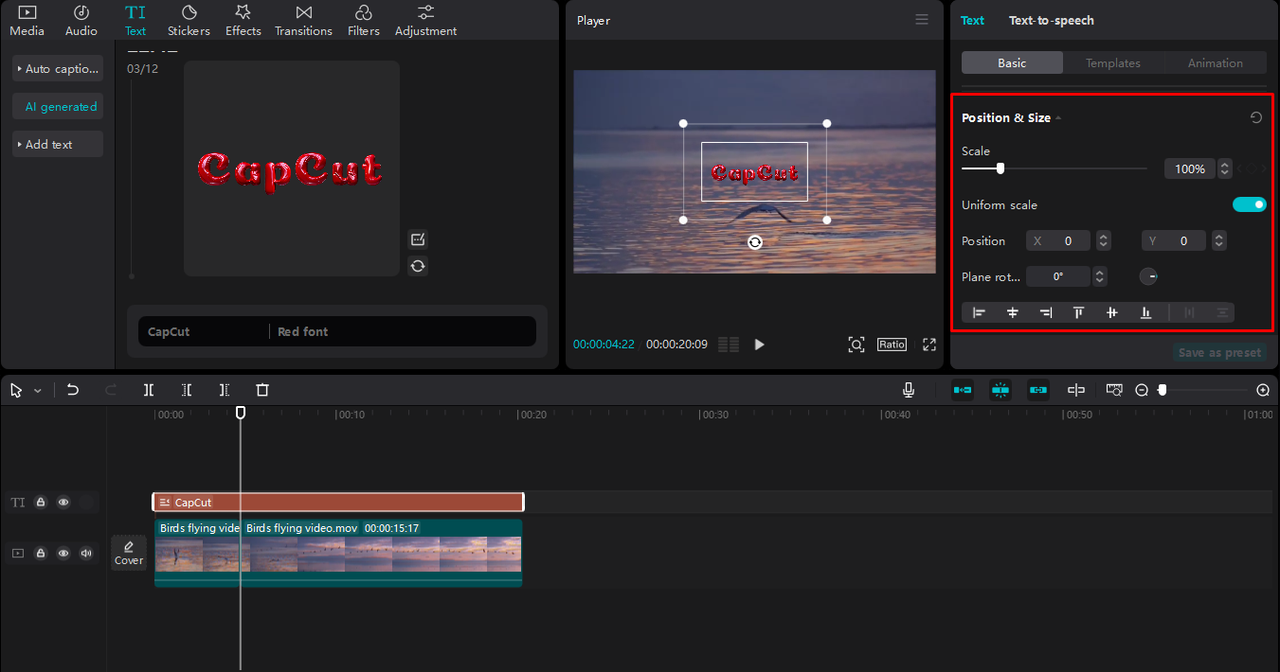1280x672 pixels.
Task: Expand the Add text section
Action: (x=58, y=144)
